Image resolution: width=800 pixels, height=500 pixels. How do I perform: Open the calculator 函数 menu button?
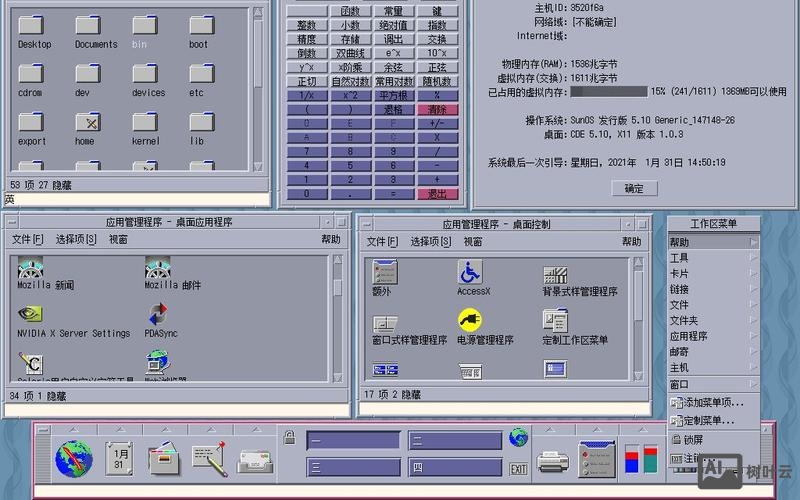(350, 11)
